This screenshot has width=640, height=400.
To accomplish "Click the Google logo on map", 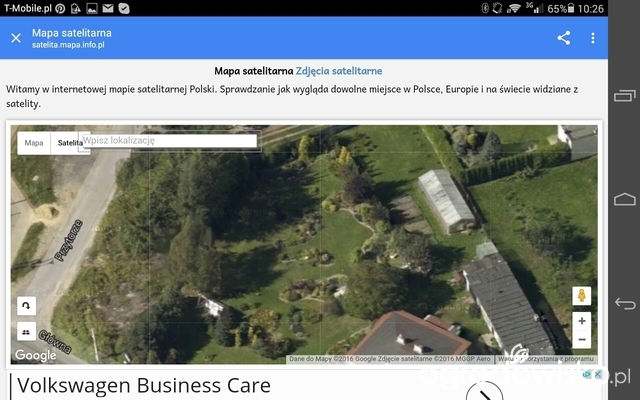I will click(36, 355).
